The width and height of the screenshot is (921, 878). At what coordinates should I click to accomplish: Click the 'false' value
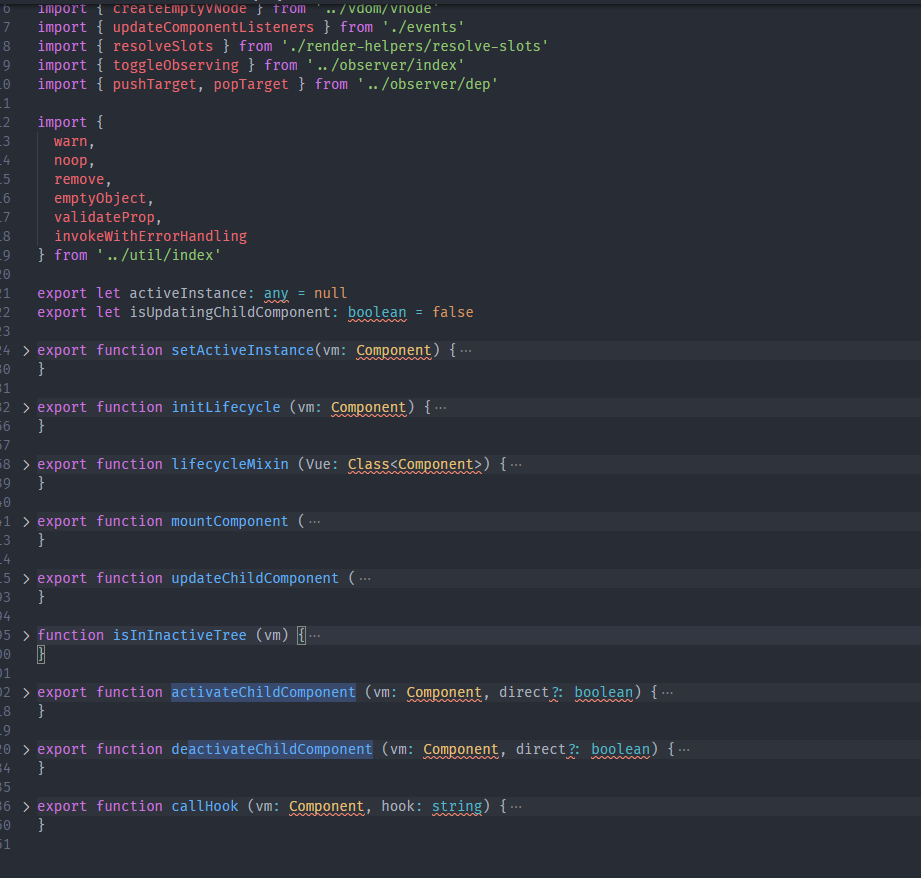click(453, 312)
